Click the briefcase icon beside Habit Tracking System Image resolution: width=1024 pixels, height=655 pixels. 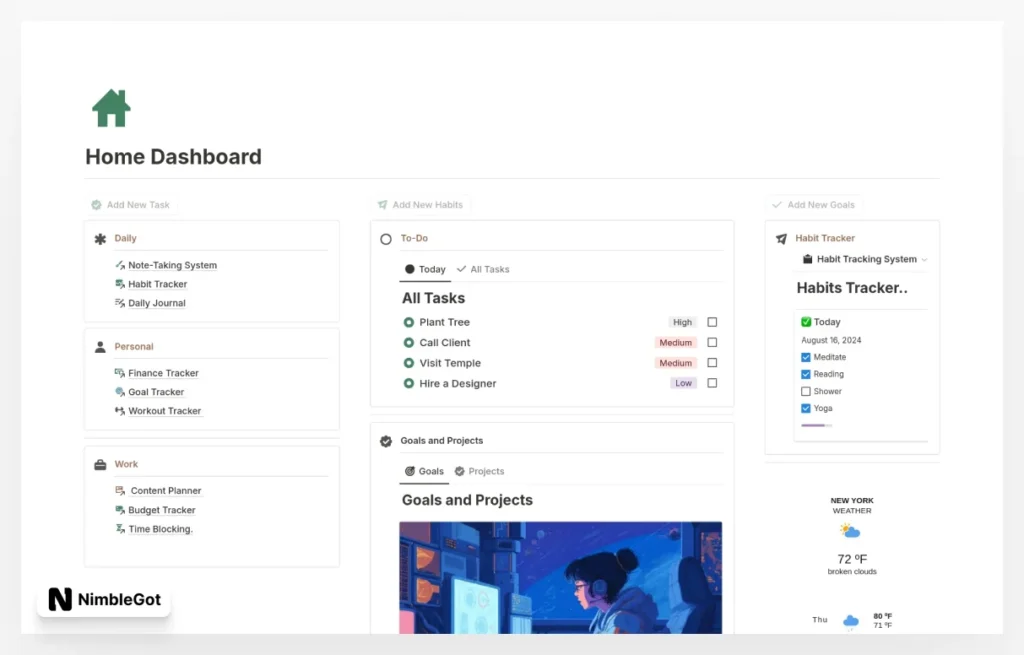(x=807, y=259)
